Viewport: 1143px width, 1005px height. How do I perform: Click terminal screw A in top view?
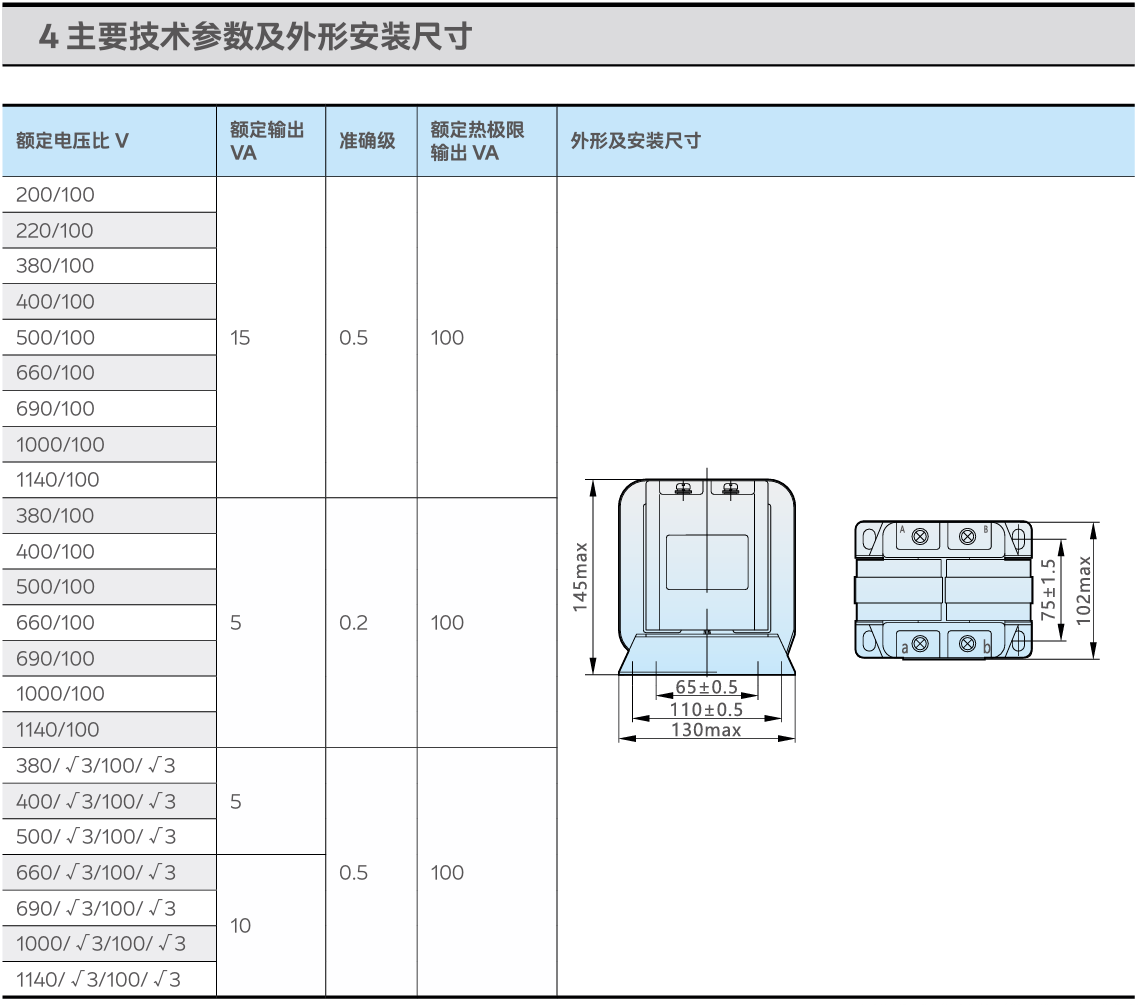[921, 537]
